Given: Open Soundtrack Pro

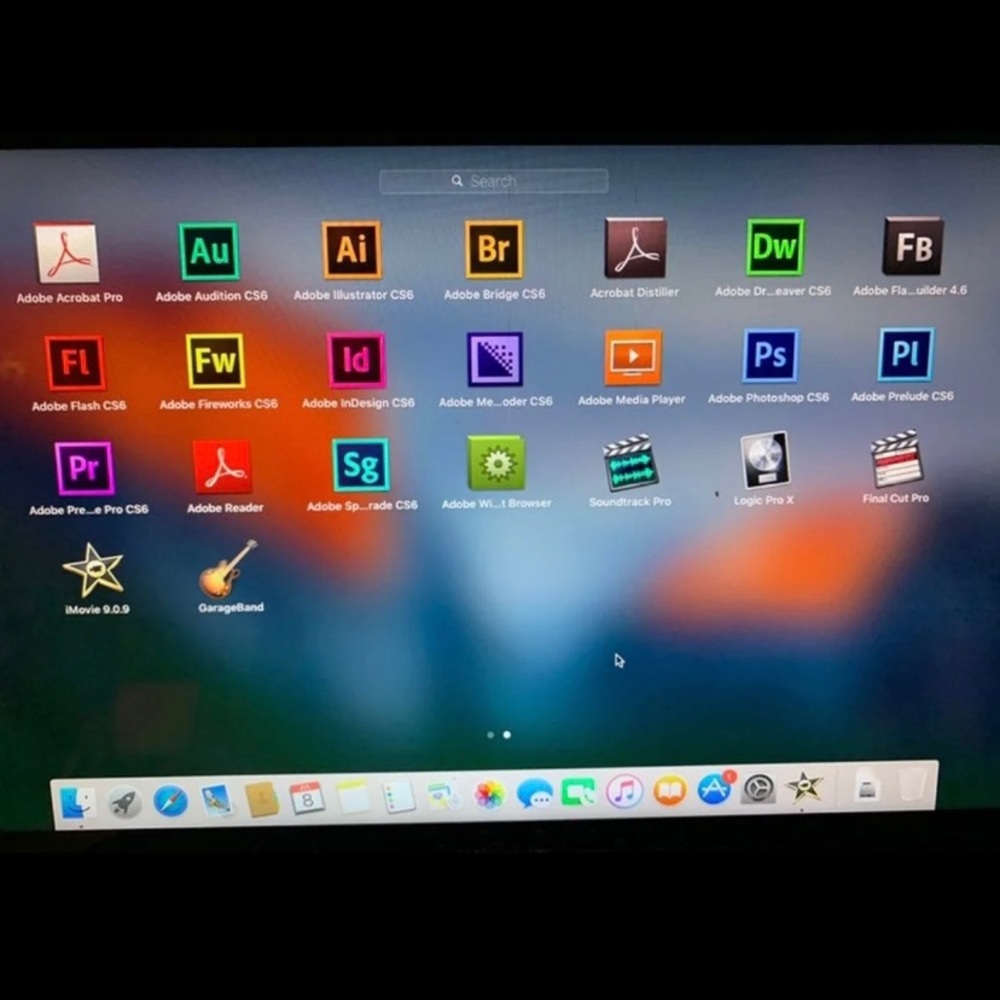Looking at the screenshot, I should [630, 463].
